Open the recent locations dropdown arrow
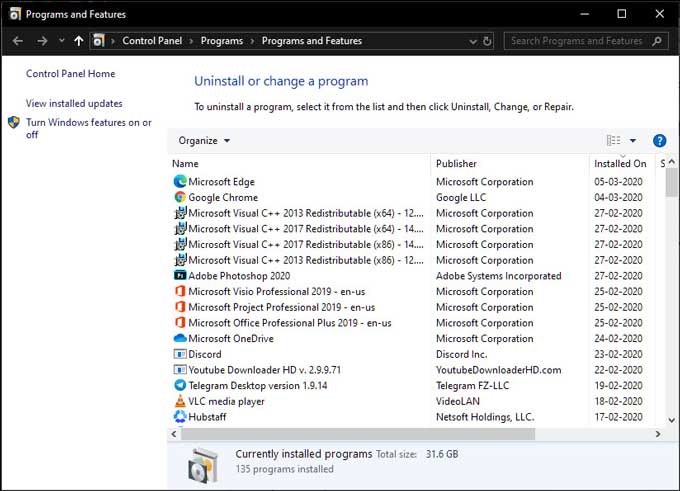This screenshot has width=680, height=491. [62, 40]
